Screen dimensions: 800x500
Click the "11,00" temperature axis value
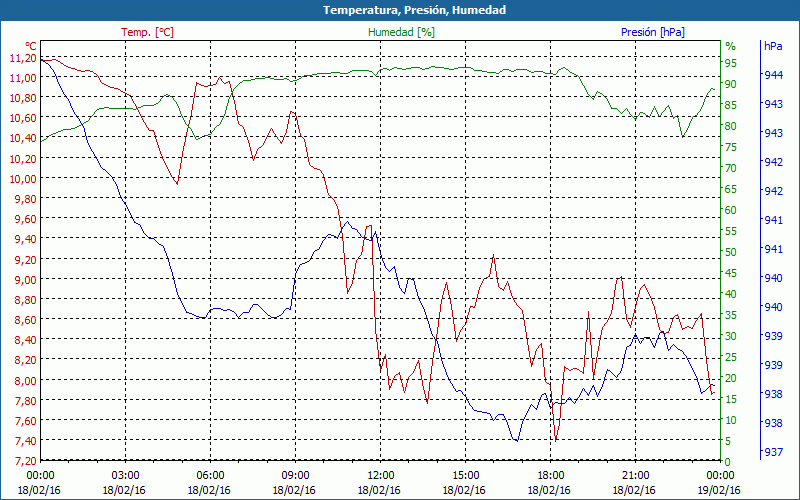point(23,78)
